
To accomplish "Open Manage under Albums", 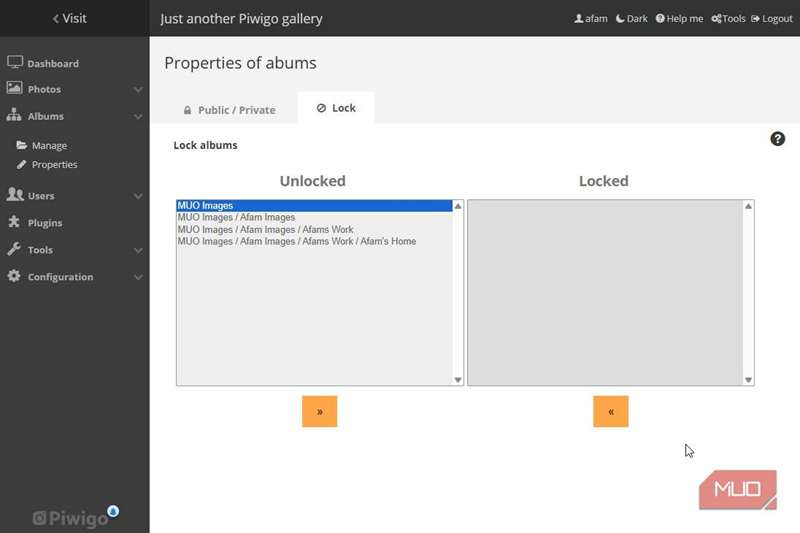I will (x=48, y=146).
